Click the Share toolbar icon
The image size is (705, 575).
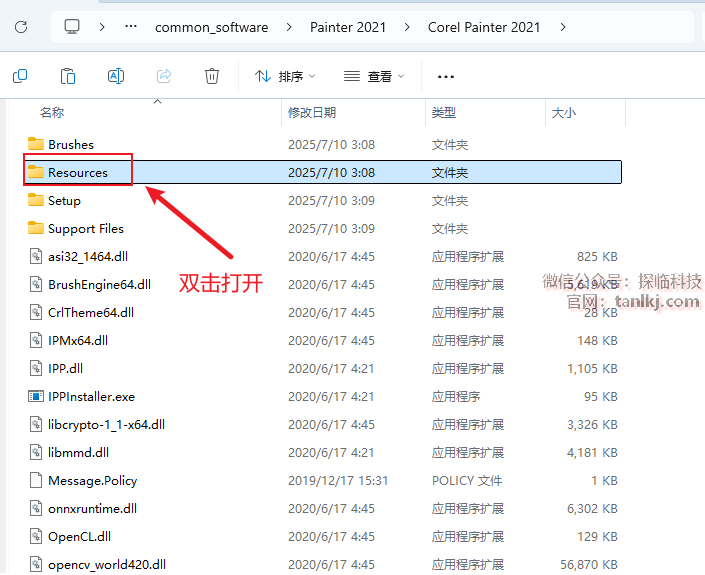[164, 76]
